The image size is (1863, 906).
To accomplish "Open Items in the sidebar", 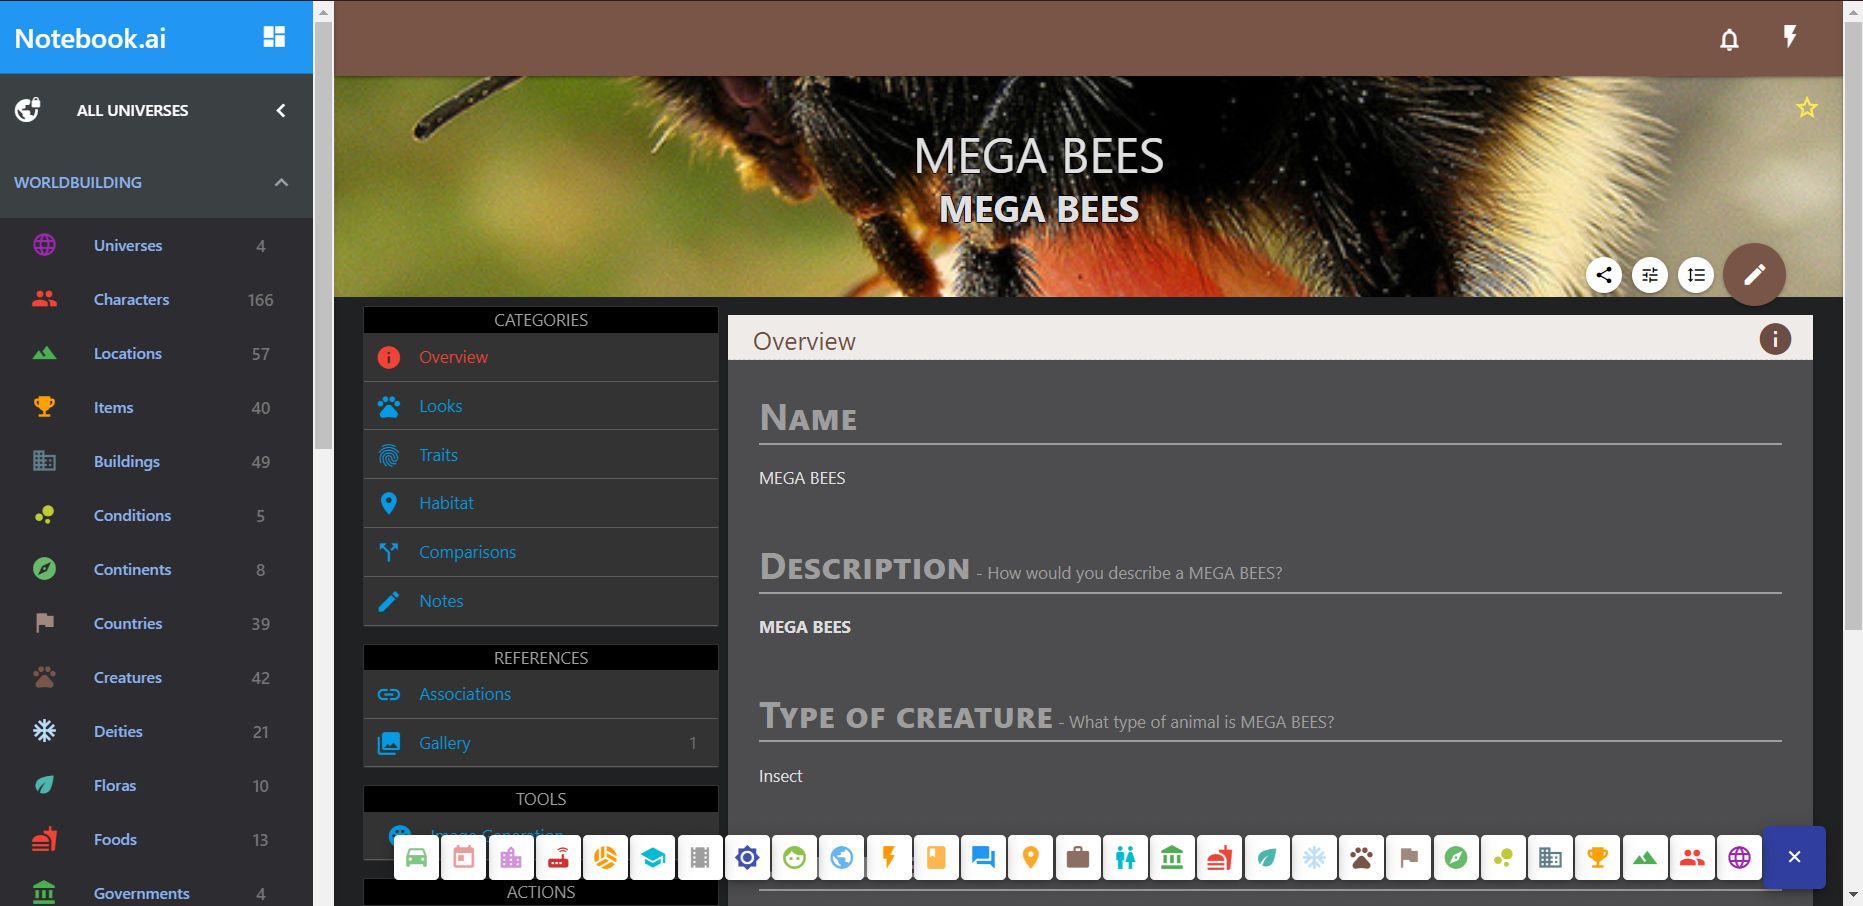I will pos(156,407).
